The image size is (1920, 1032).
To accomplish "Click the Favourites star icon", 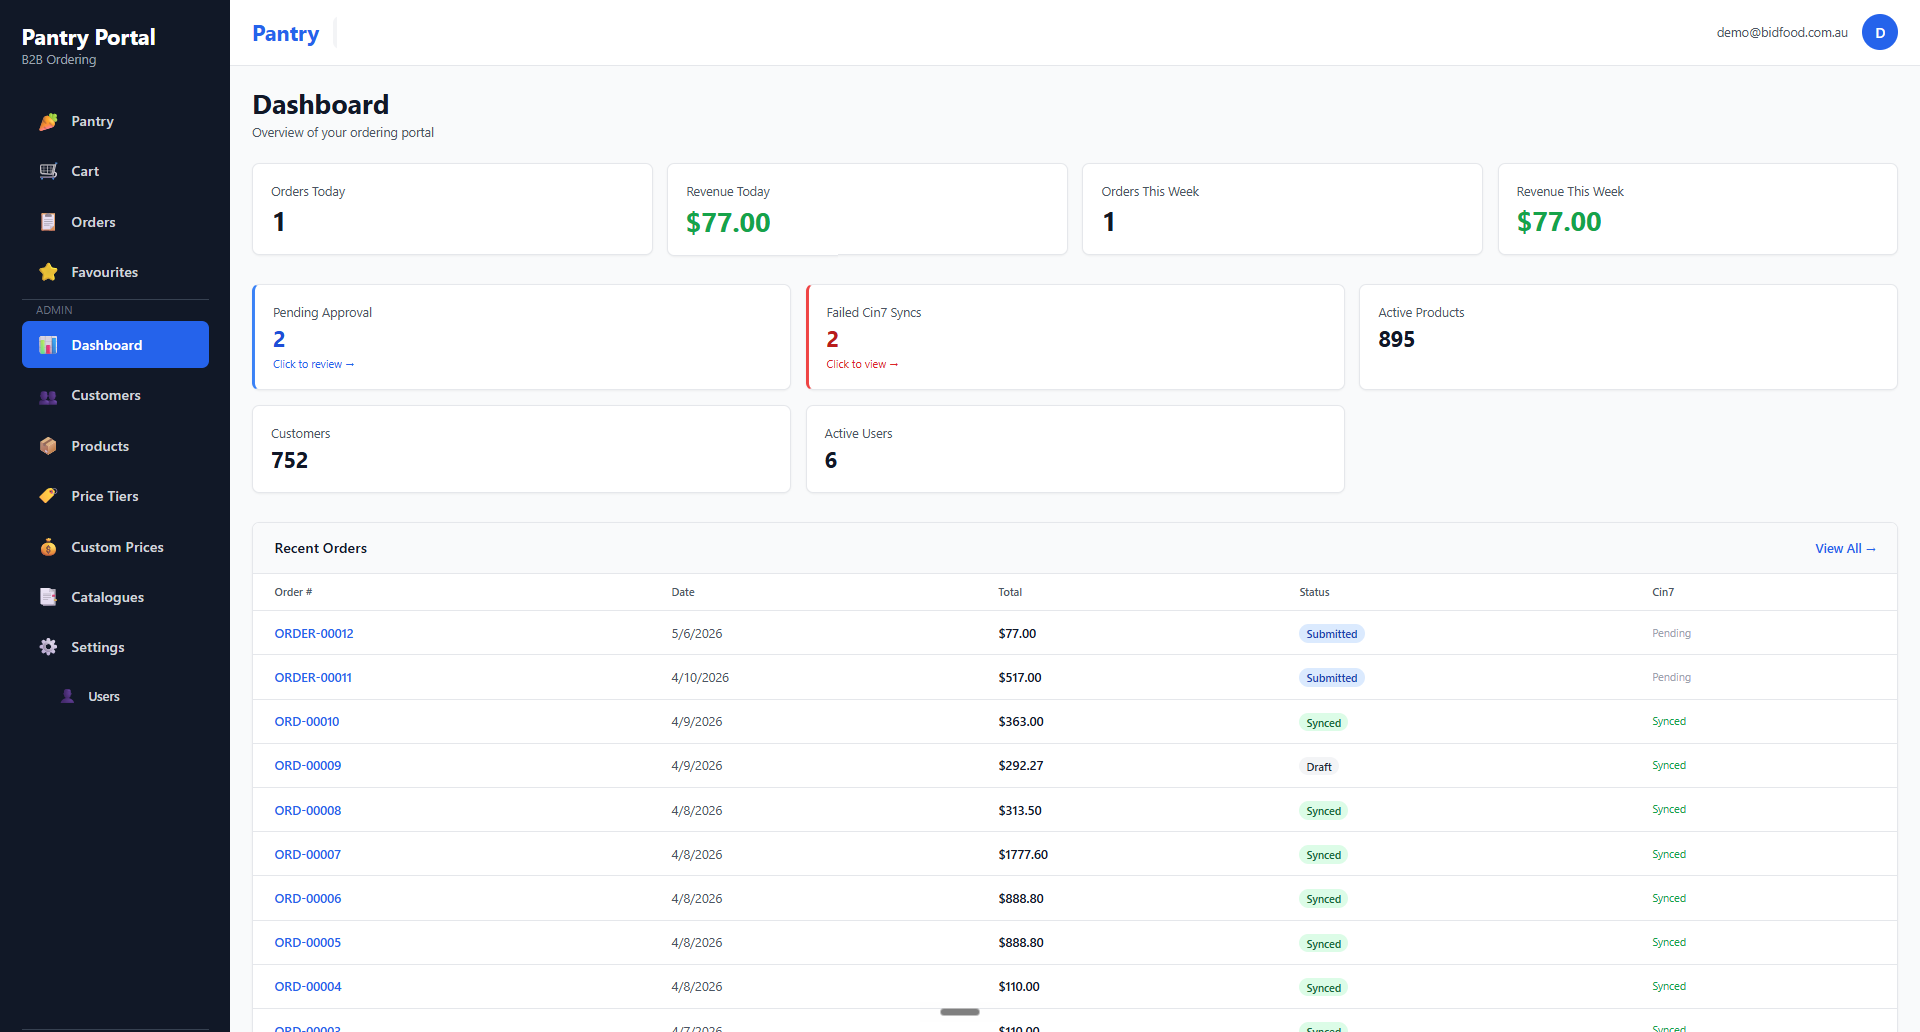I will click(x=48, y=272).
